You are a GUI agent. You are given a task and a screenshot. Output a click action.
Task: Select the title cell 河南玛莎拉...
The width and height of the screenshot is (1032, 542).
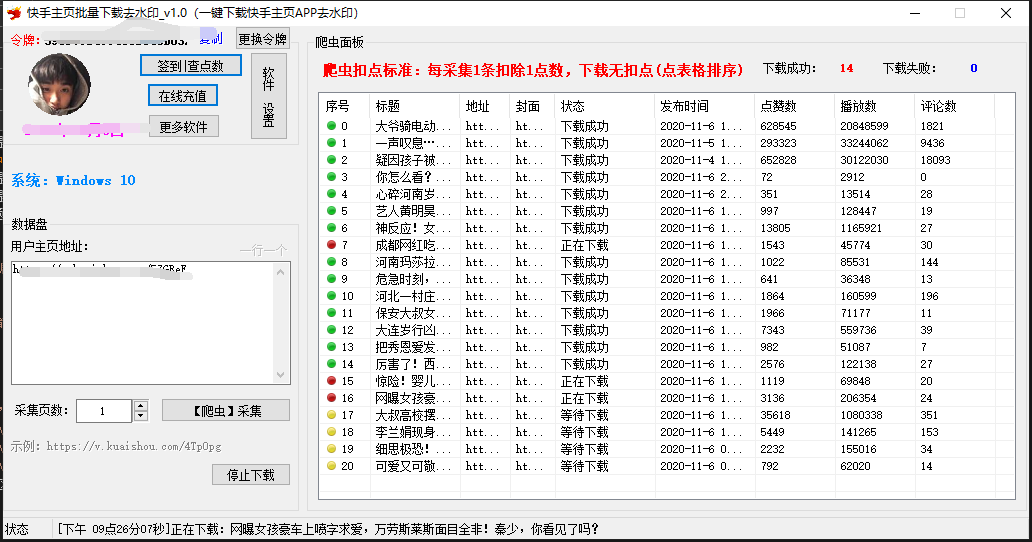[x=413, y=262]
